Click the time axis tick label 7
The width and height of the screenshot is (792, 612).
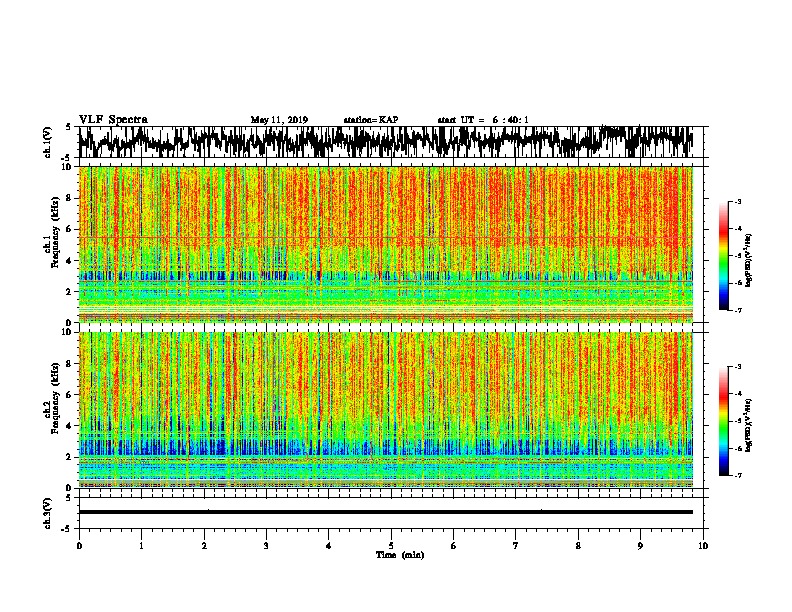[516, 546]
